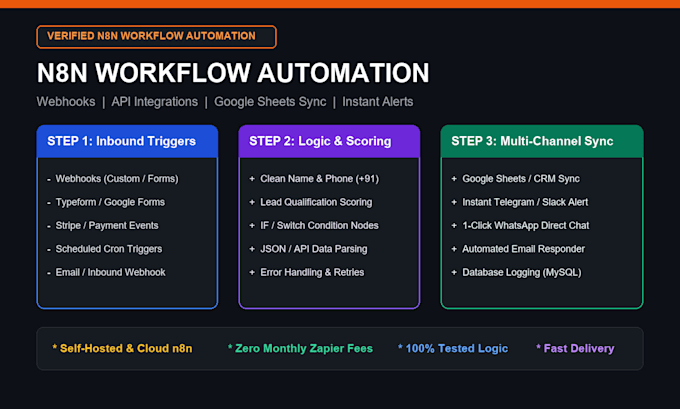Image resolution: width=680 pixels, height=409 pixels.
Task: Select the 'STEP 3: Multi-Channel Sync' header
Action: 542,141
